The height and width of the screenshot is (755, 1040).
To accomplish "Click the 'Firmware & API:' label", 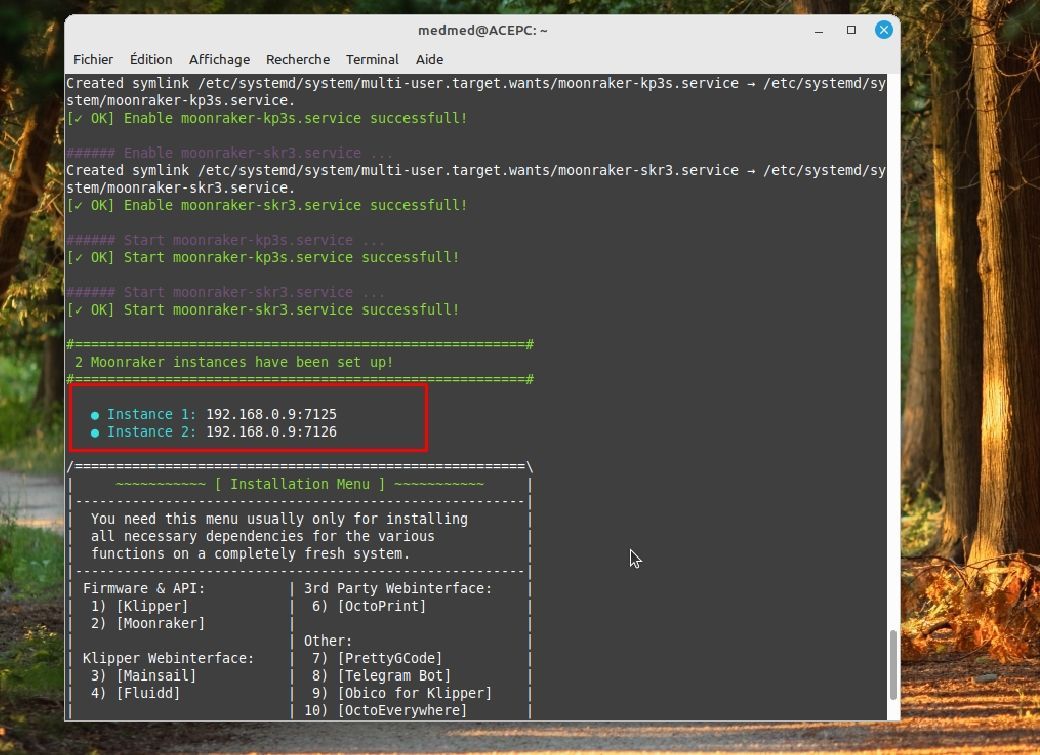I will [144, 588].
